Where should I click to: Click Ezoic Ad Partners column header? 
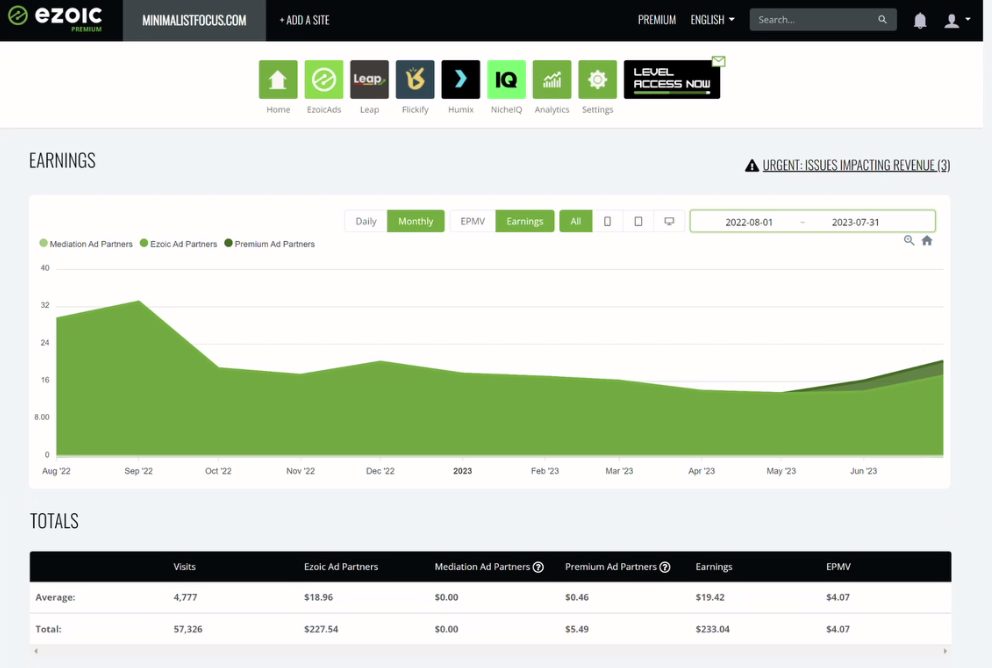click(x=341, y=567)
